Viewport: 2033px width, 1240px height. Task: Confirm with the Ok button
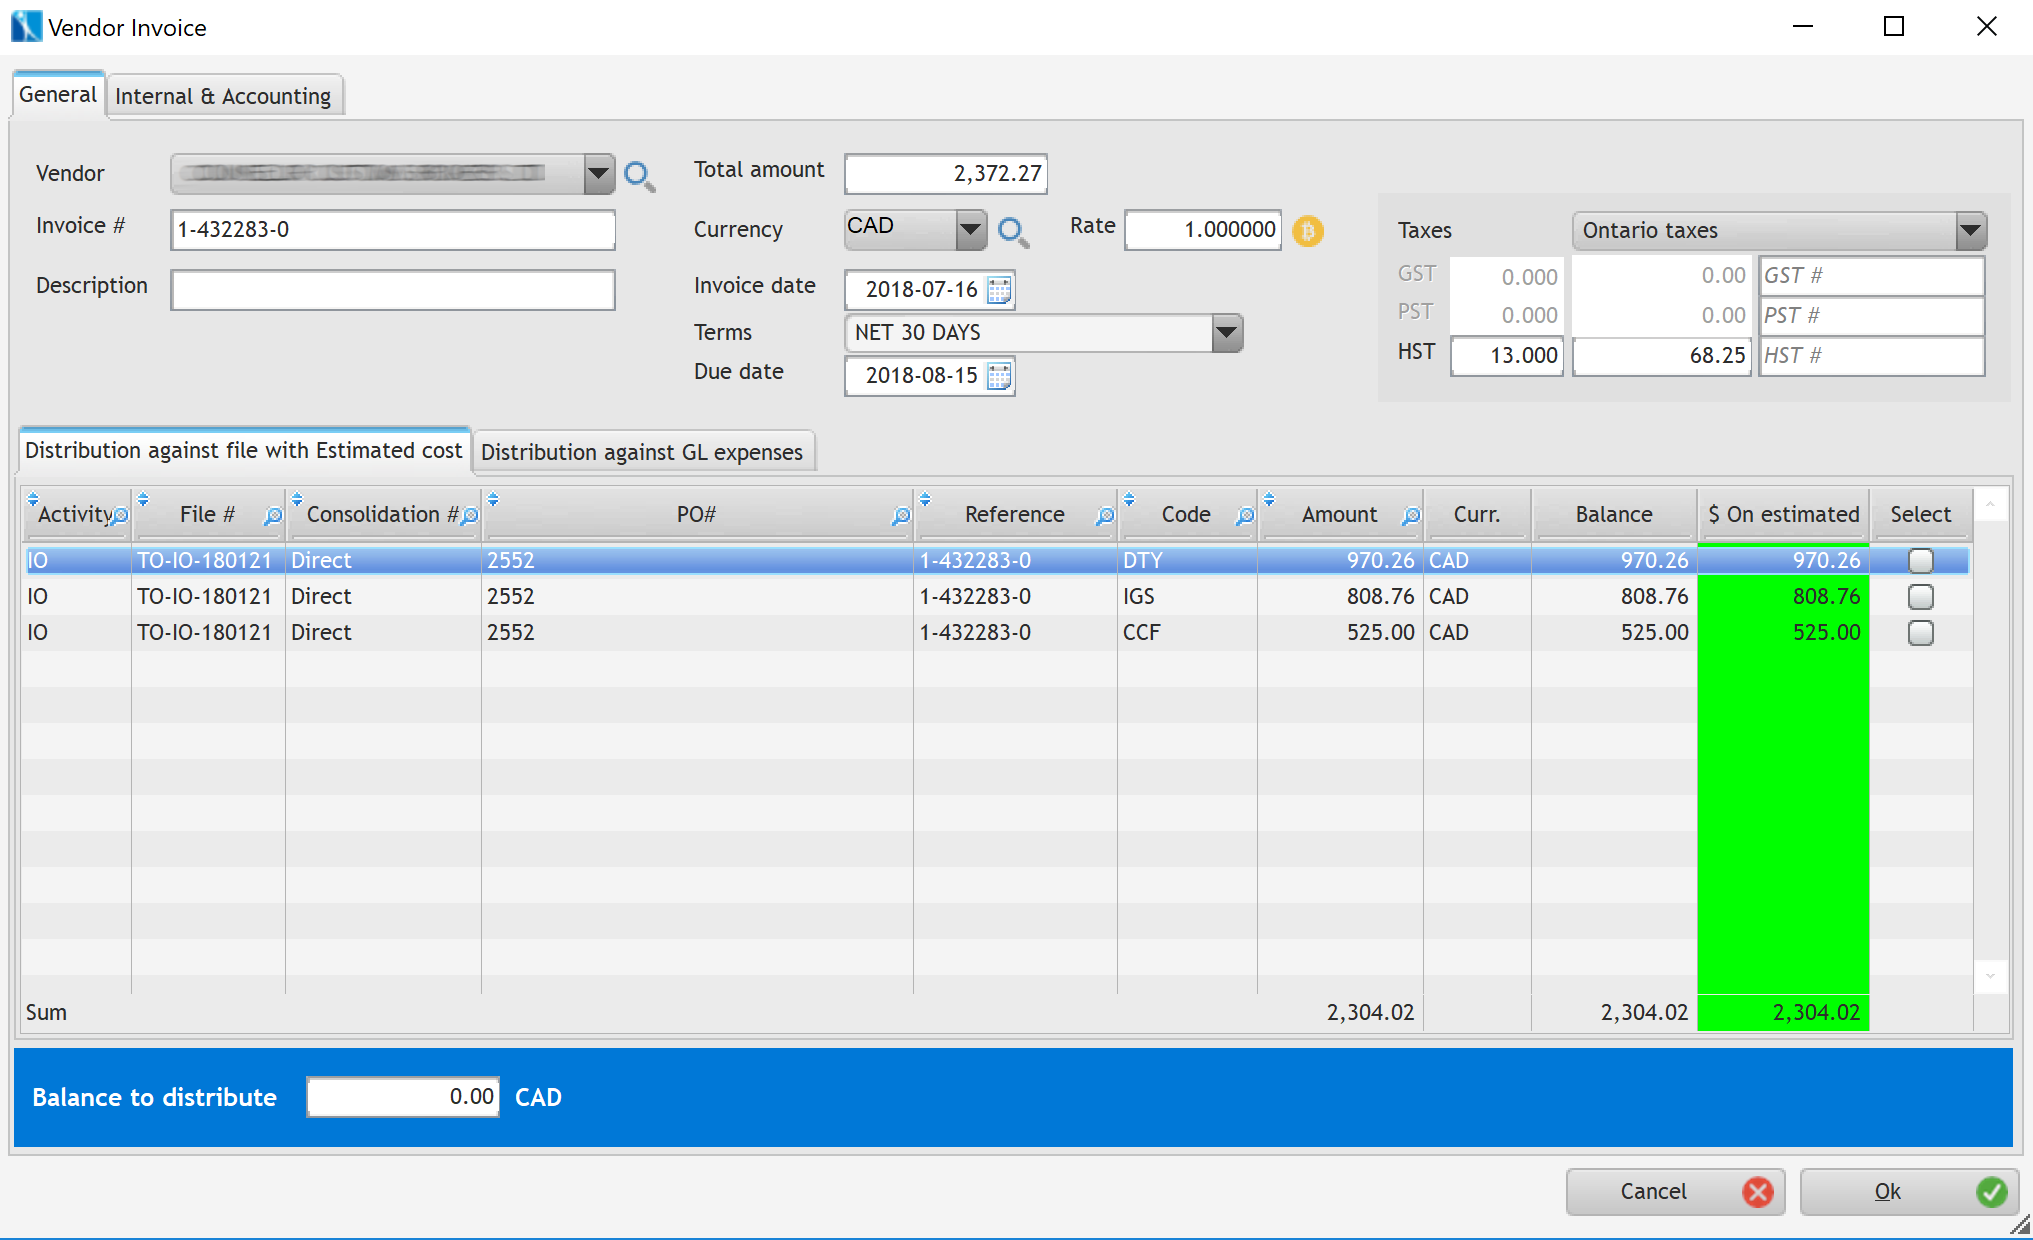coord(1907,1191)
